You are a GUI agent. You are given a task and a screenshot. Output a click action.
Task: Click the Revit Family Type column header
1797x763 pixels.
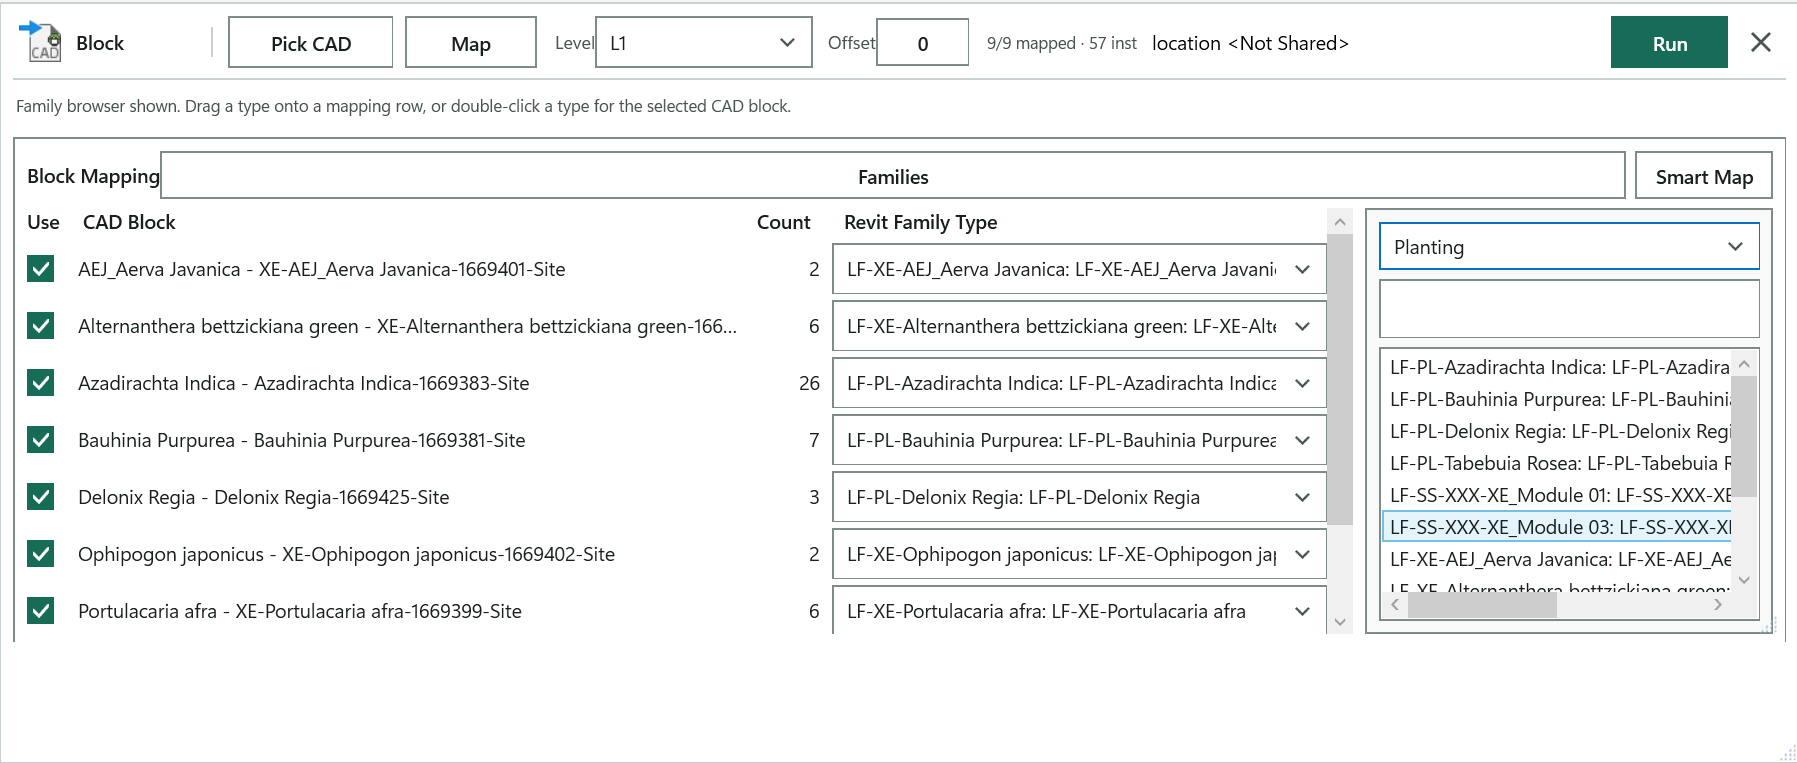(920, 222)
